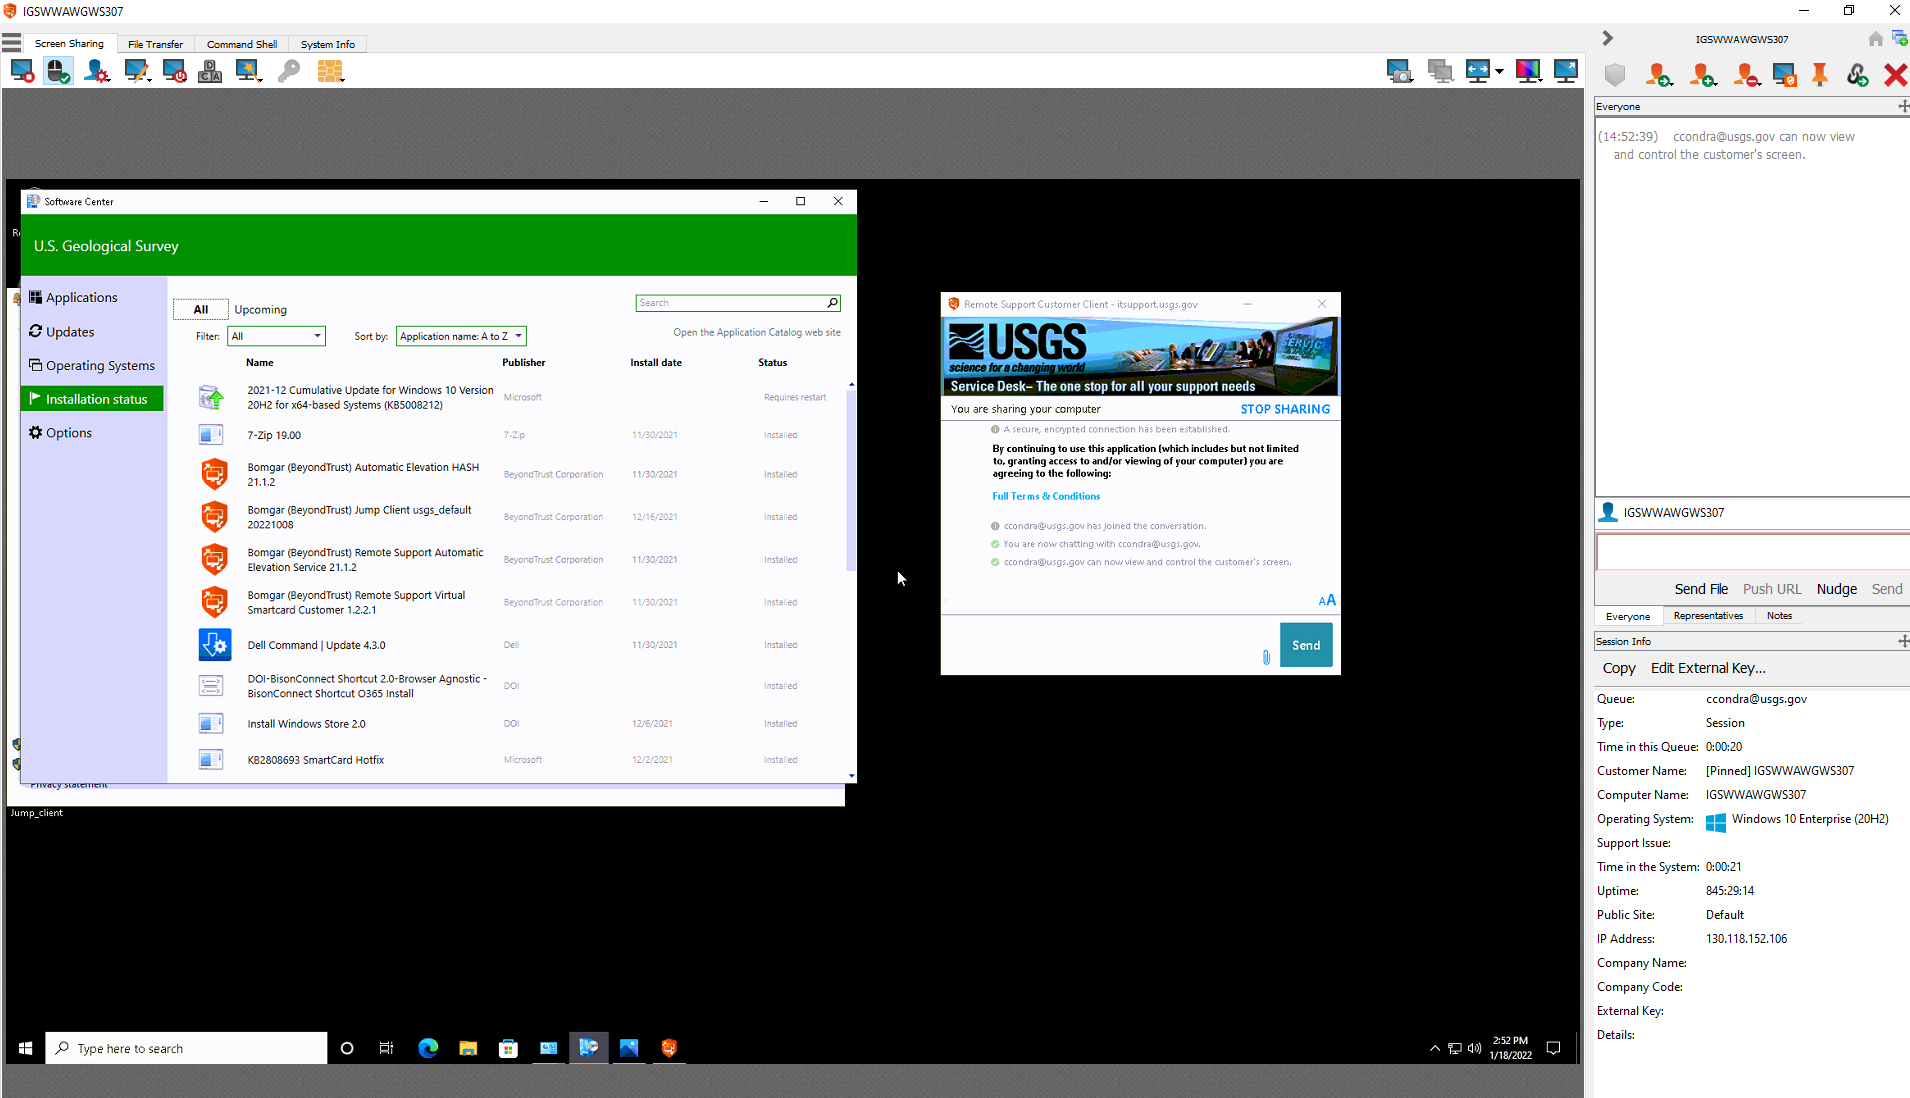Image resolution: width=1910 pixels, height=1098 pixels.
Task: Click the greyed select-display monitors icon
Action: [1440, 71]
